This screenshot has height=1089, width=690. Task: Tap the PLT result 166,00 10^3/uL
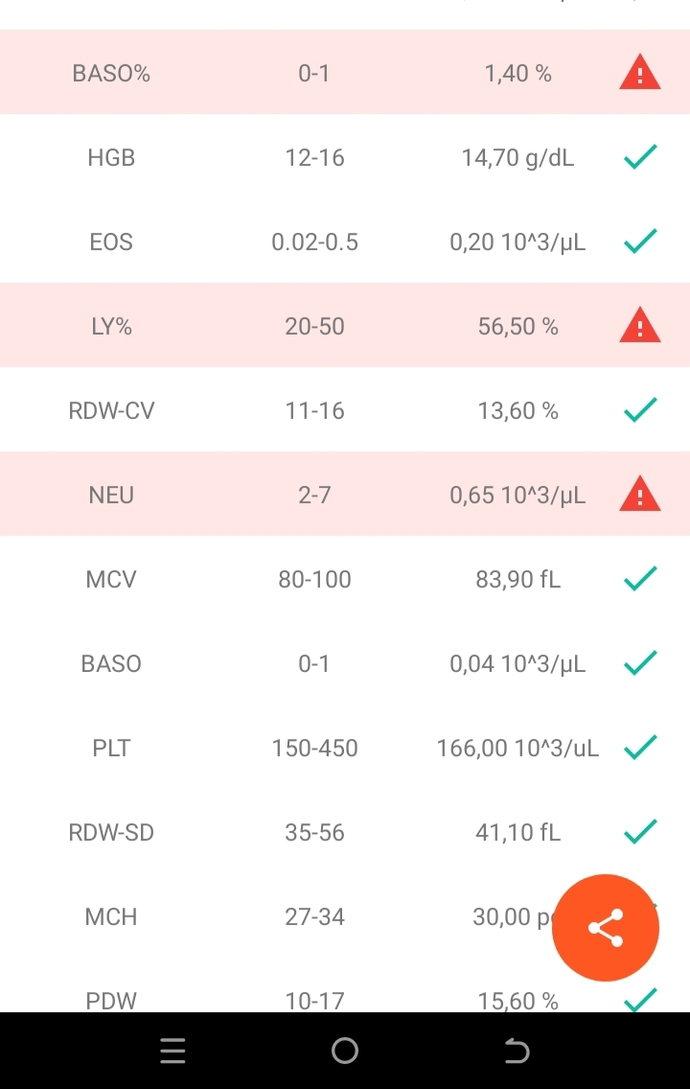coord(518,748)
